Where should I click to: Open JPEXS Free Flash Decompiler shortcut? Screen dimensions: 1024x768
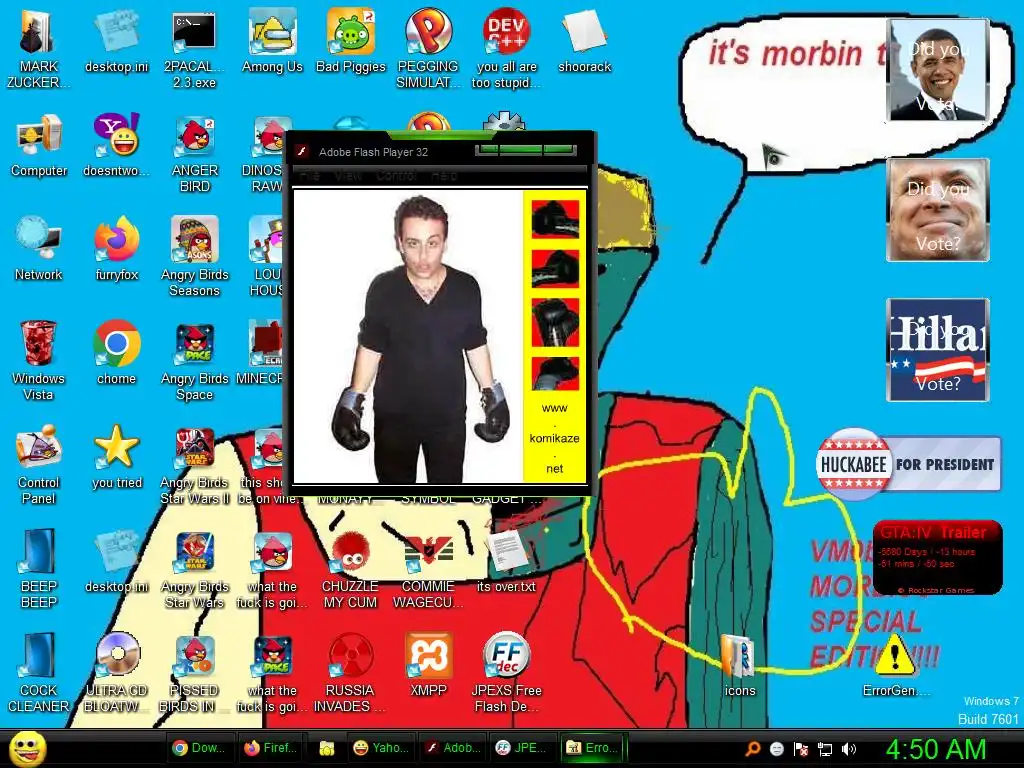point(506,672)
